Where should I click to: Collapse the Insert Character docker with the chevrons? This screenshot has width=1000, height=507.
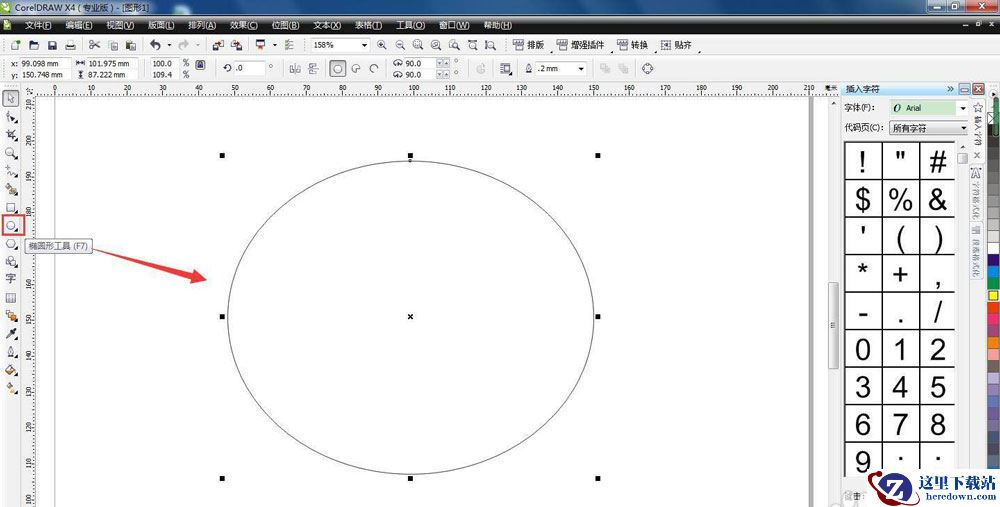pyautogui.click(x=950, y=89)
